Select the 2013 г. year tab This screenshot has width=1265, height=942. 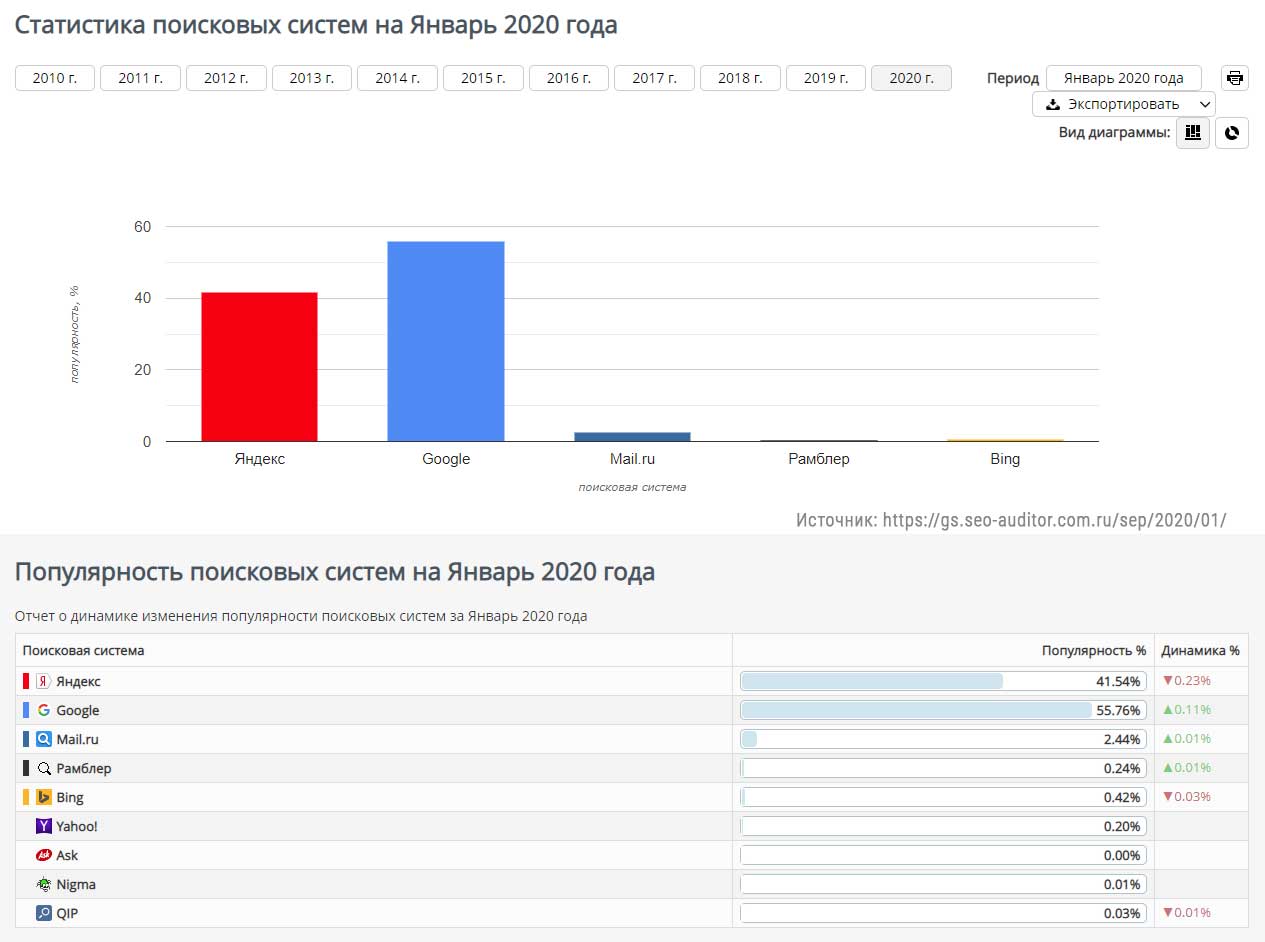pos(312,78)
